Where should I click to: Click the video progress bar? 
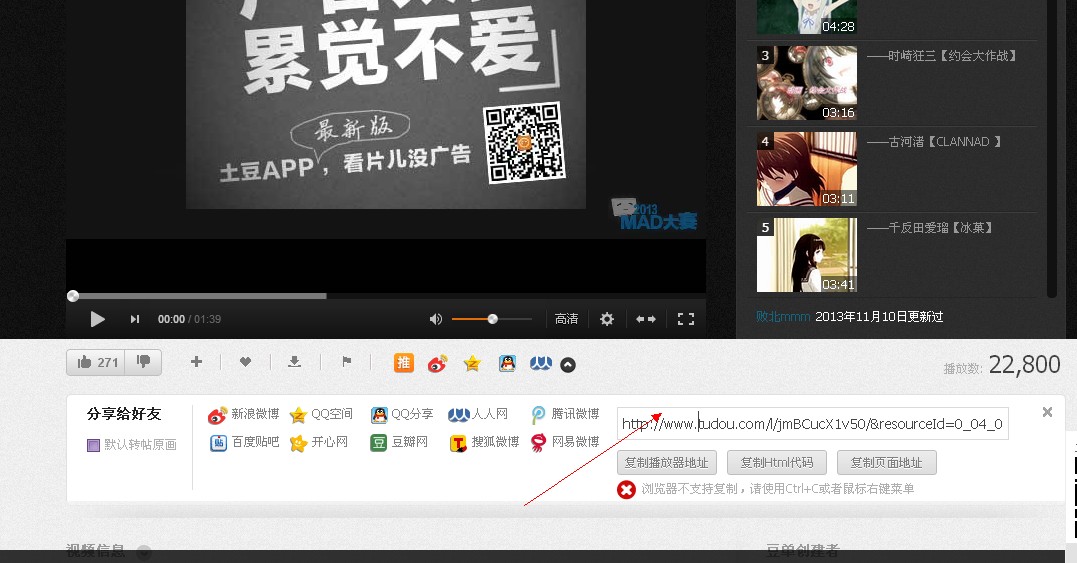386,296
